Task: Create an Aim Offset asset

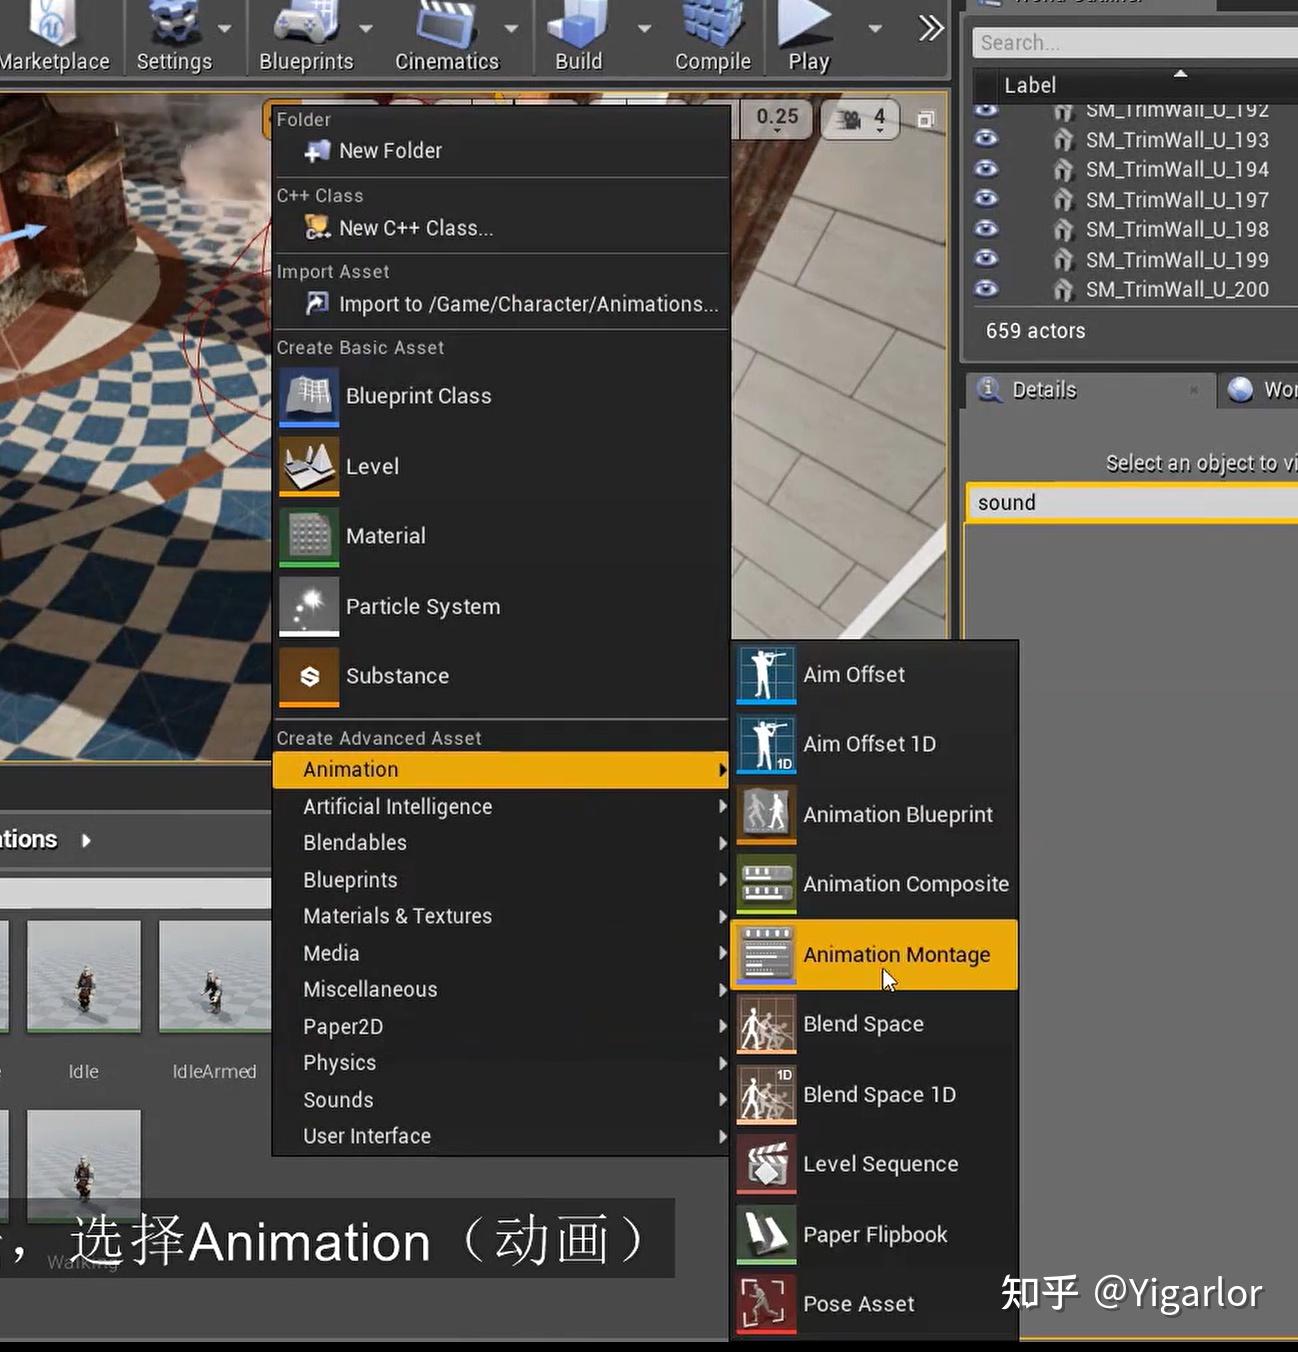Action: [x=875, y=675]
